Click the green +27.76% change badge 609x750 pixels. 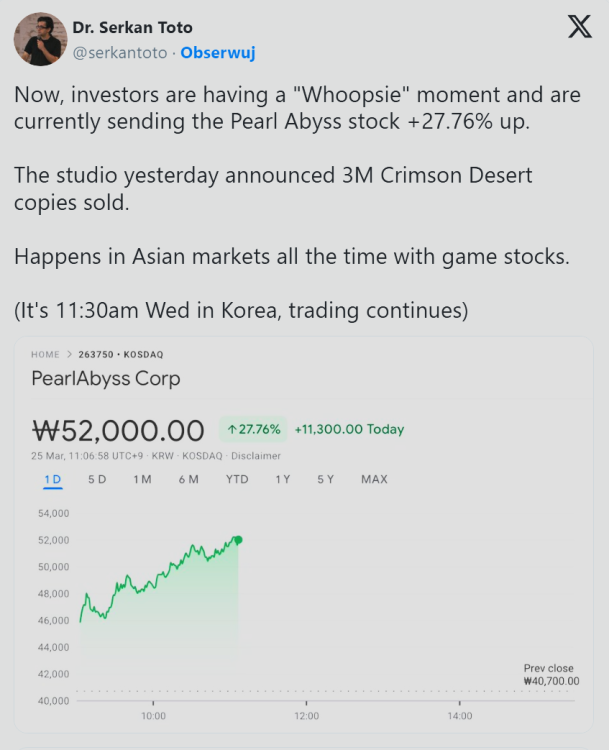click(253, 429)
